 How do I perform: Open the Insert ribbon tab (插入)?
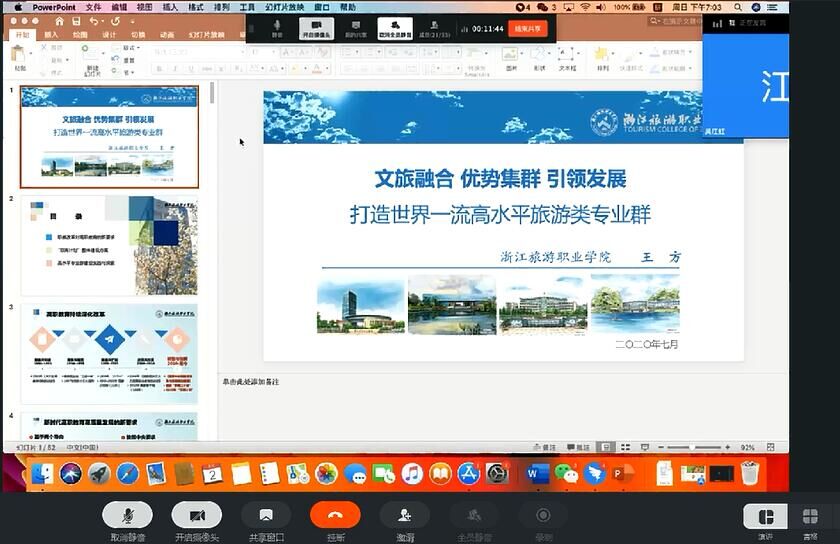pos(51,34)
